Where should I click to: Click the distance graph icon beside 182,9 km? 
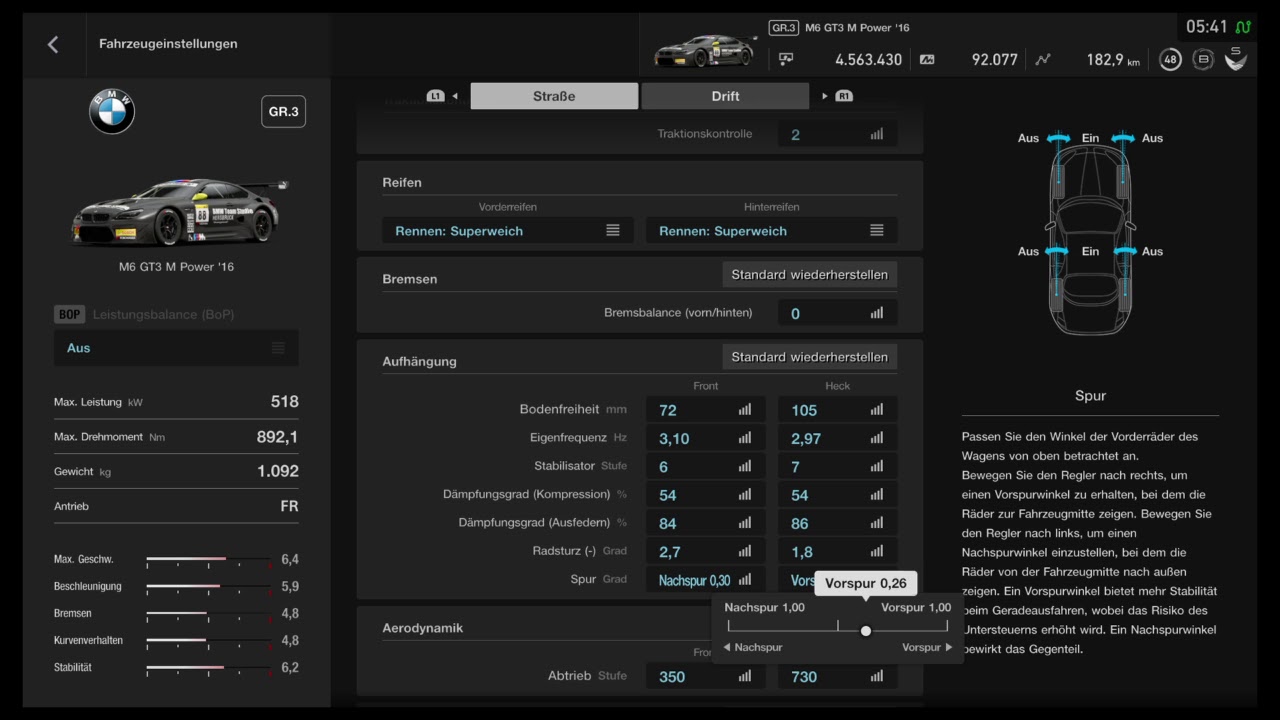point(1043,59)
